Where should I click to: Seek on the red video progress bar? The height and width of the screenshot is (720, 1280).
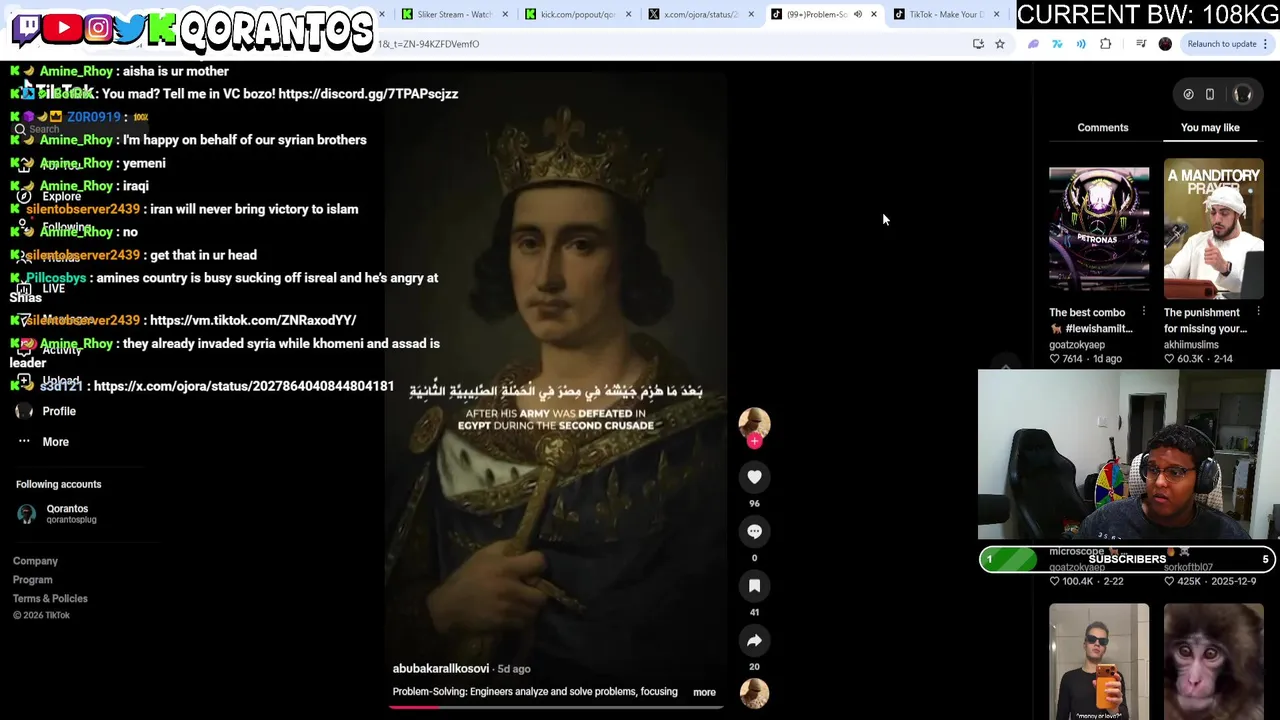pyautogui.click(x=556, y=707)
